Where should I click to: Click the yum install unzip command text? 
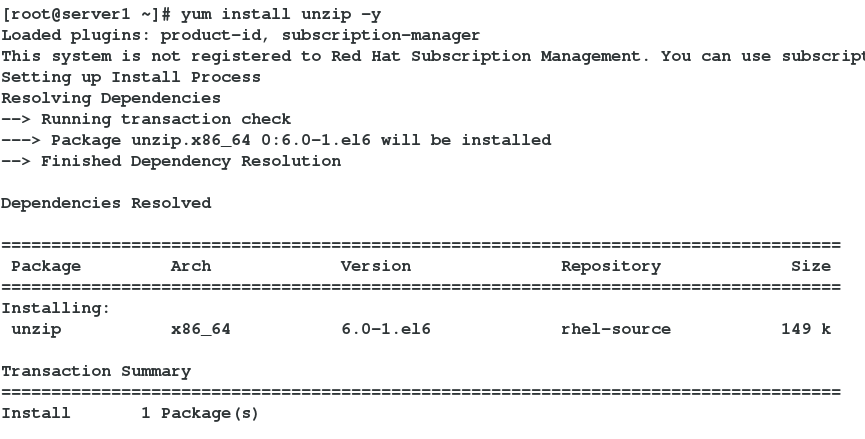tap(281, 14)
